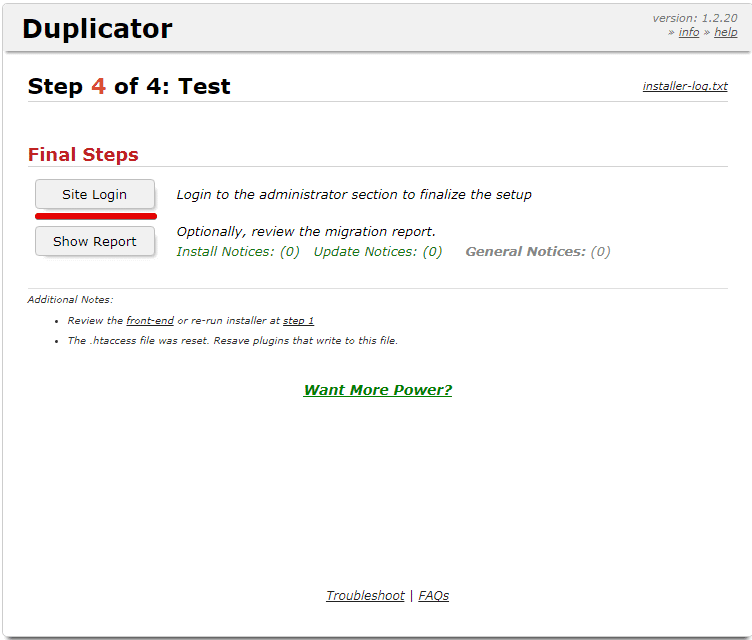This screenshot has width=752, height=640.
Task: Click 'Optionally, review the migration report' text
Action: click(306, 231)
